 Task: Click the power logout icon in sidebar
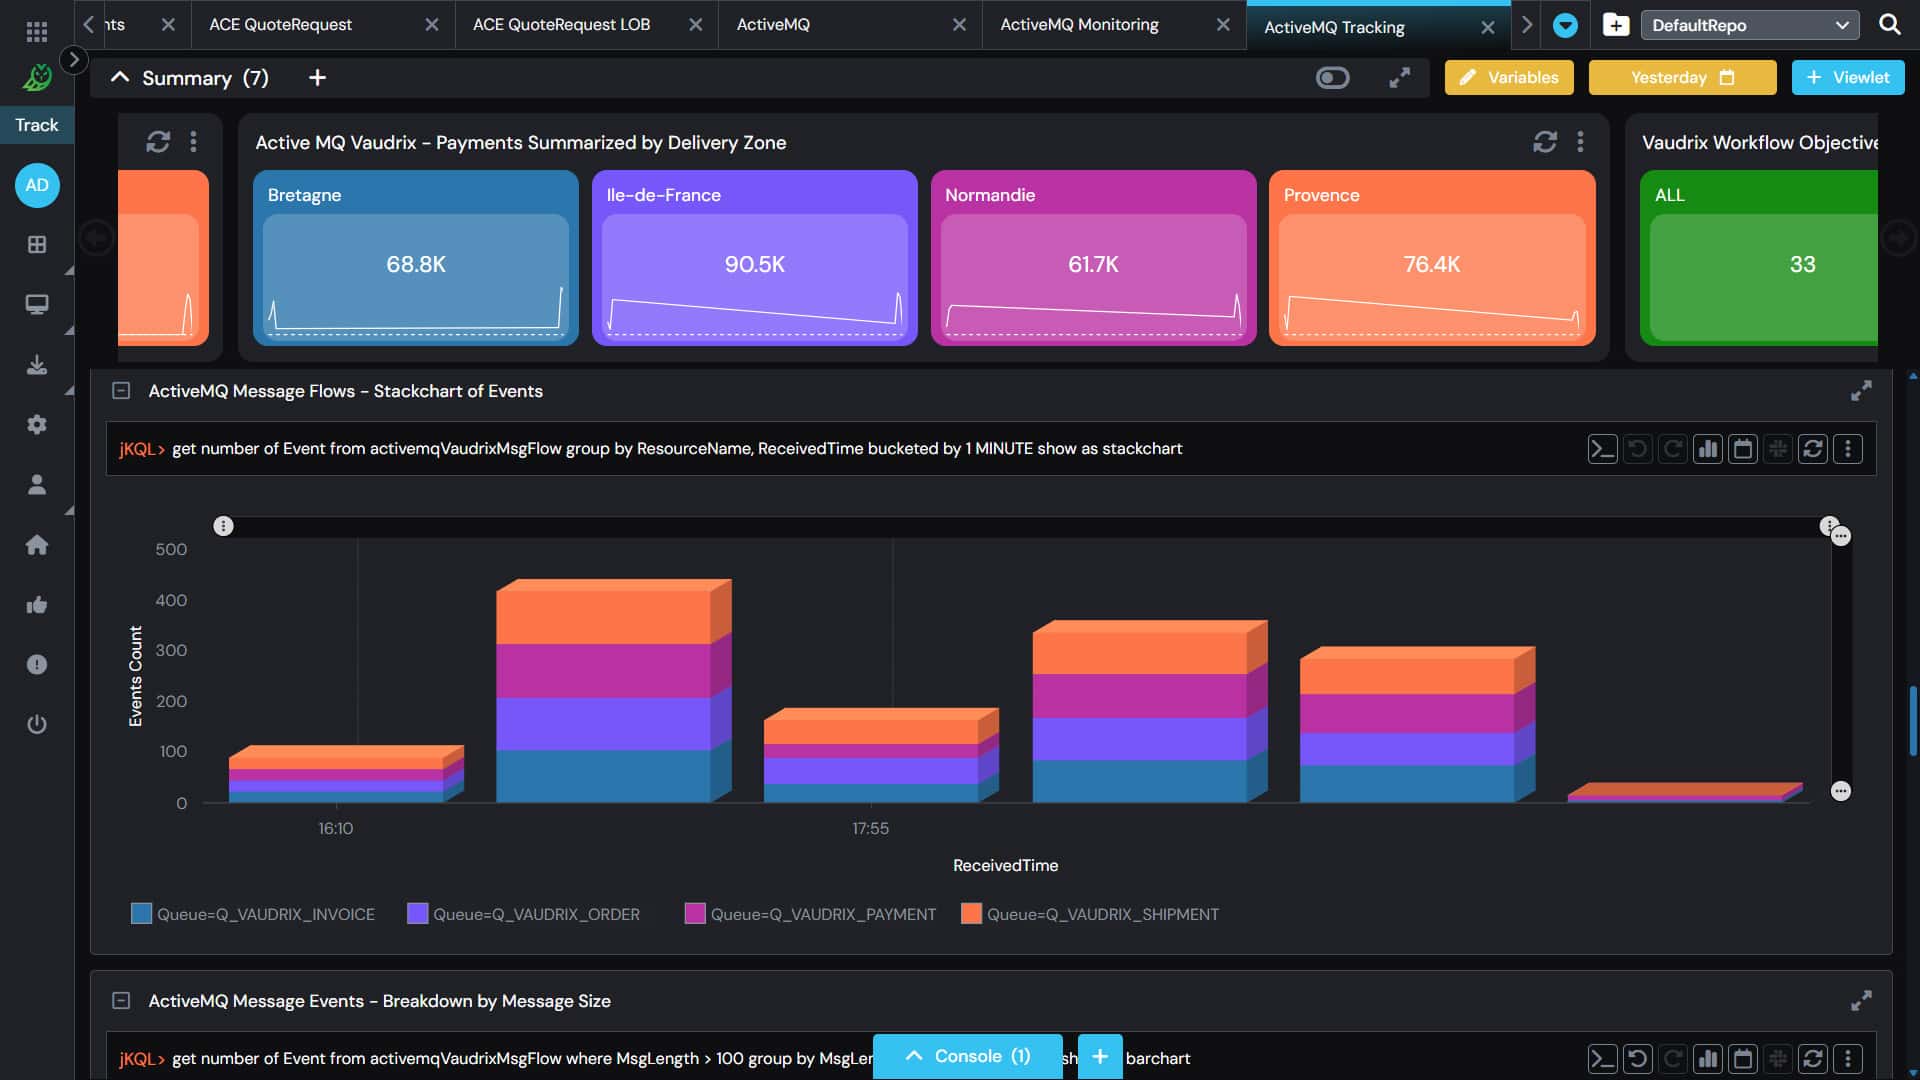pos(37,725)
